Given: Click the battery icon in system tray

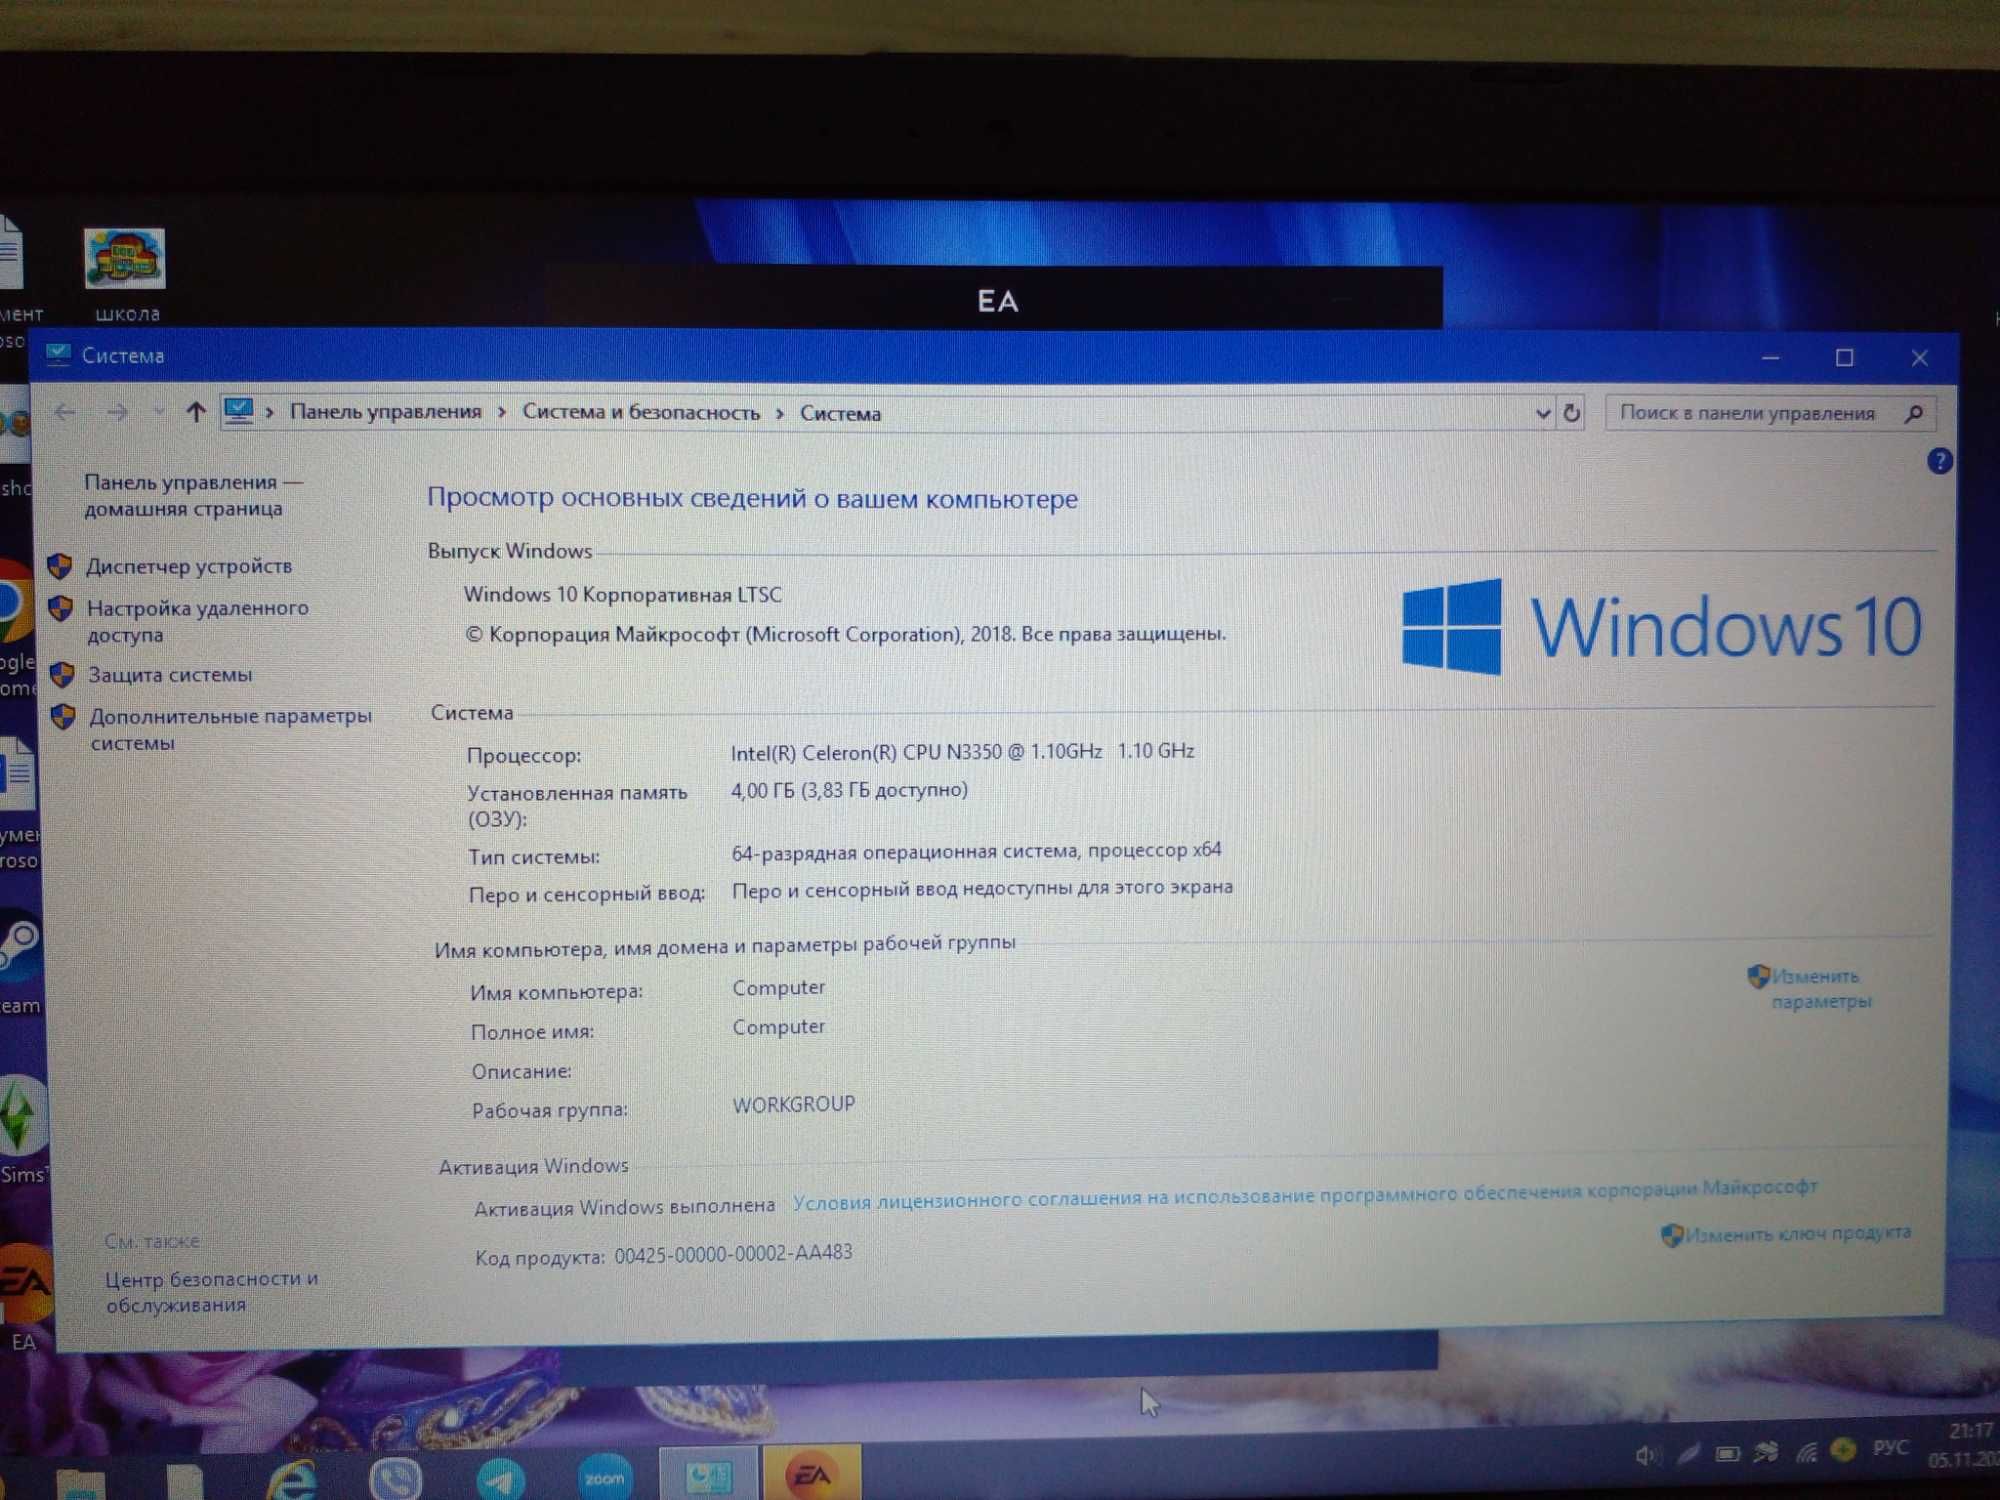Looking at the screenshot, I should point(1727,1453).
